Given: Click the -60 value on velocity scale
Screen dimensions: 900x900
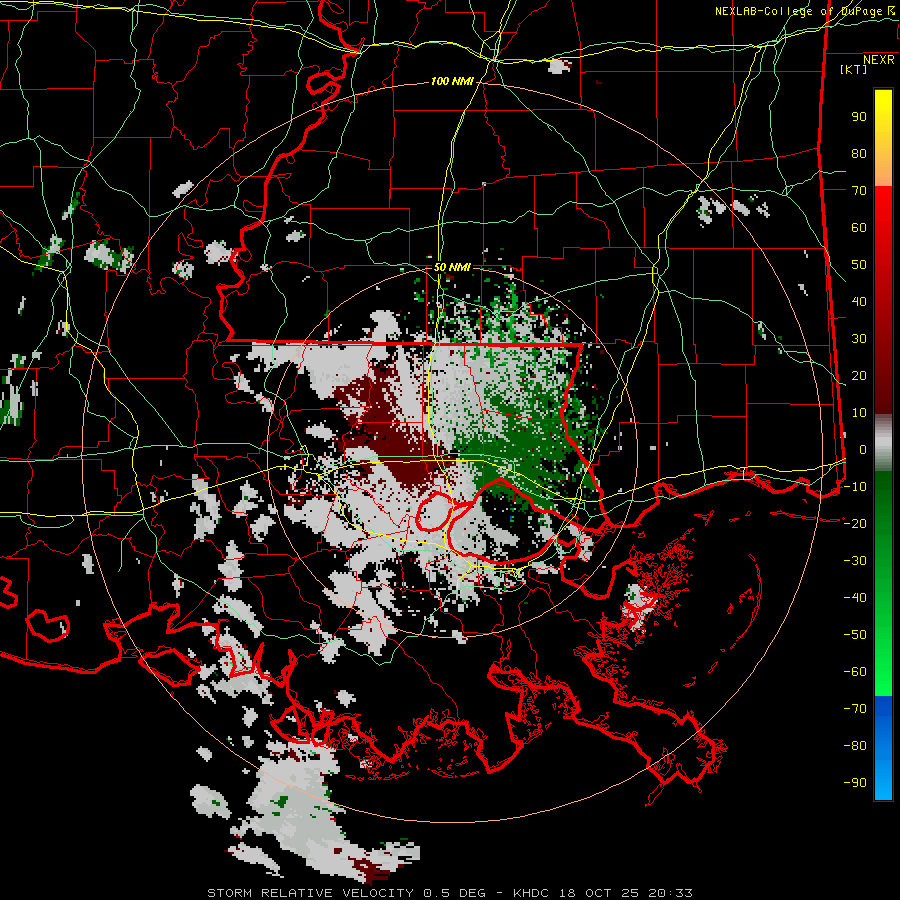Looking at the screenshot, I should coord(855,672).
